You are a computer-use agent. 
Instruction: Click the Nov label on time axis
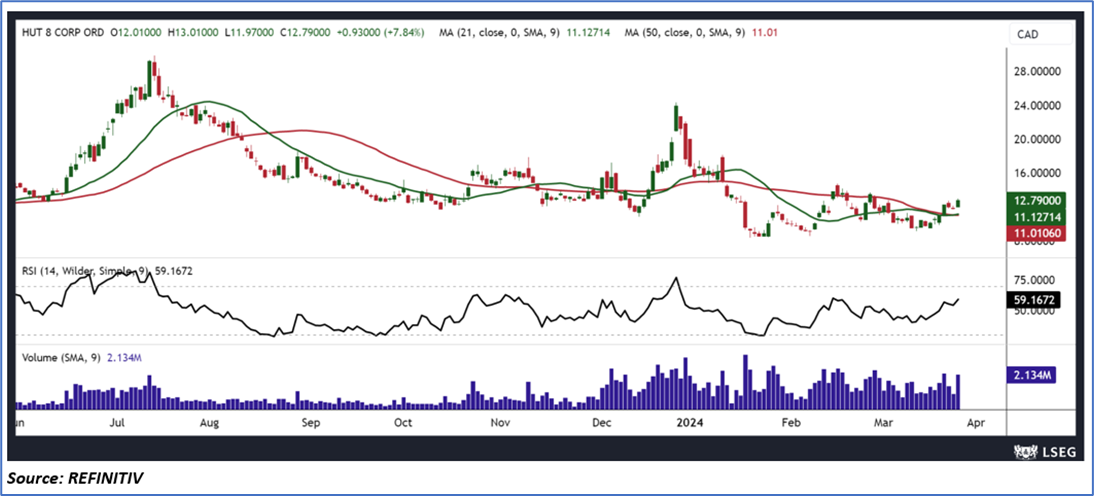[x=500, y=423]
